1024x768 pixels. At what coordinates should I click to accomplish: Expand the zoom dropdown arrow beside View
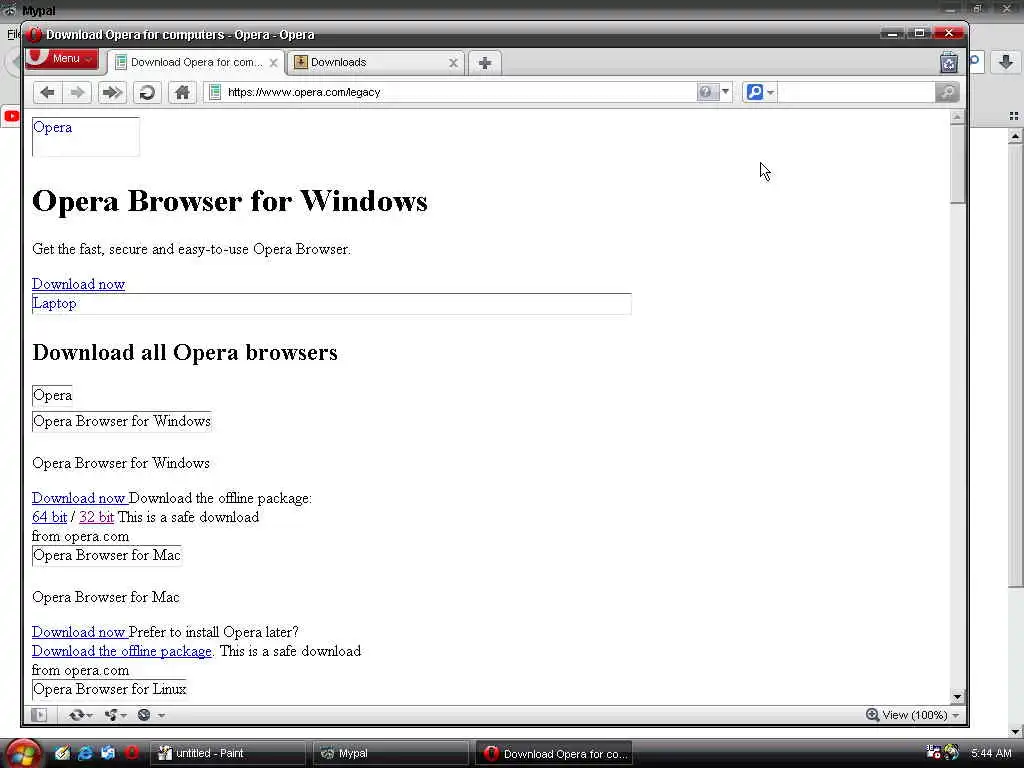tap(955, 716)
